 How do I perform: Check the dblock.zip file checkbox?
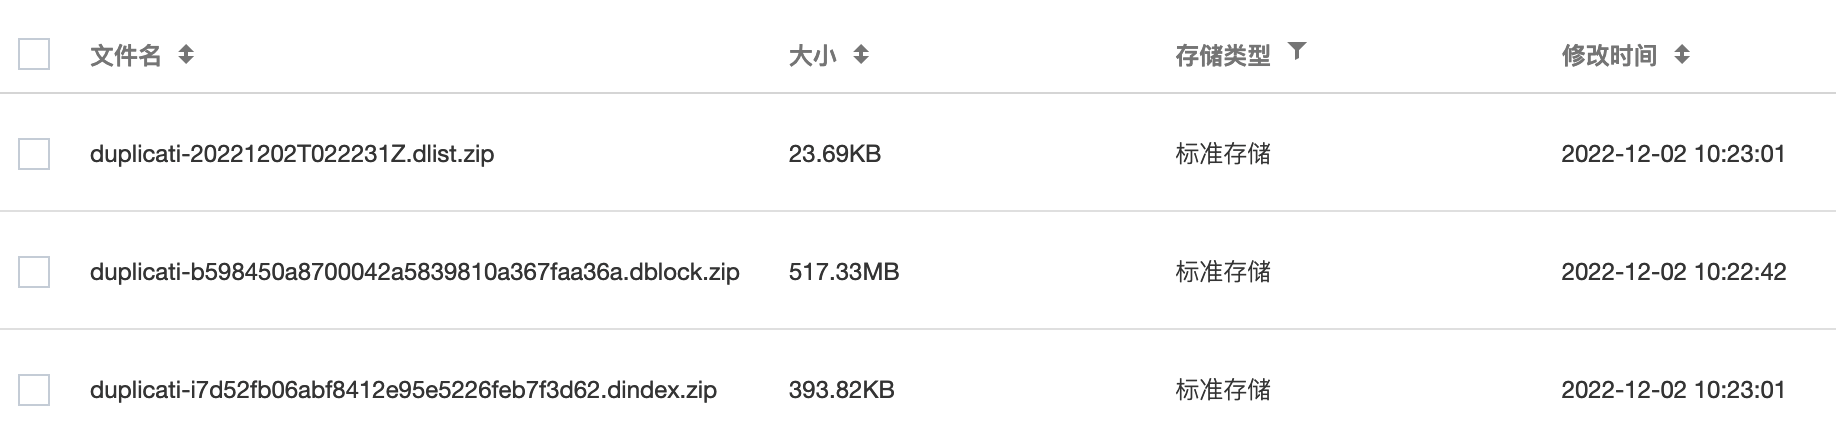point(34,272)
